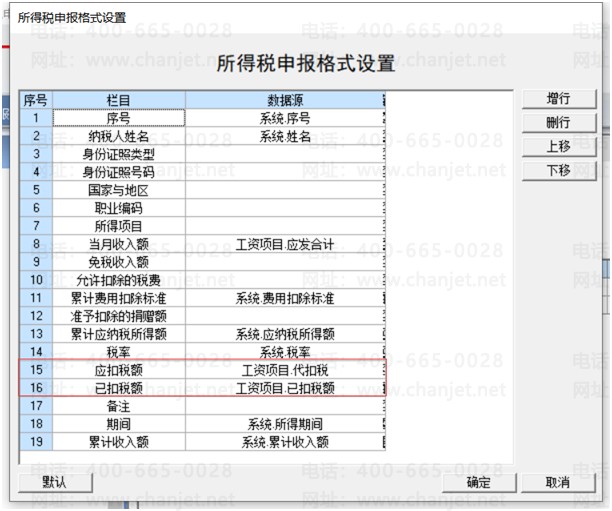Select row number 15 header
This screenshot has width=612, height=511.
pyautogui.click(x=36, y=370)
